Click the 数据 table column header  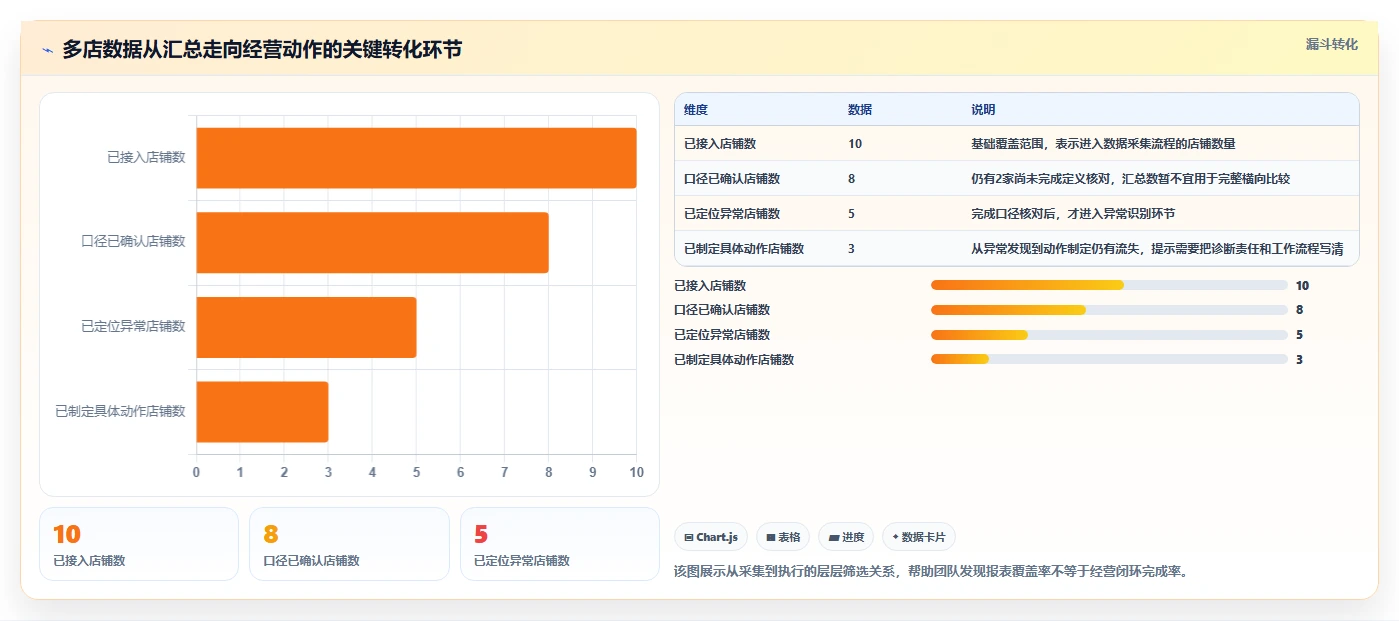pos(860,109)
